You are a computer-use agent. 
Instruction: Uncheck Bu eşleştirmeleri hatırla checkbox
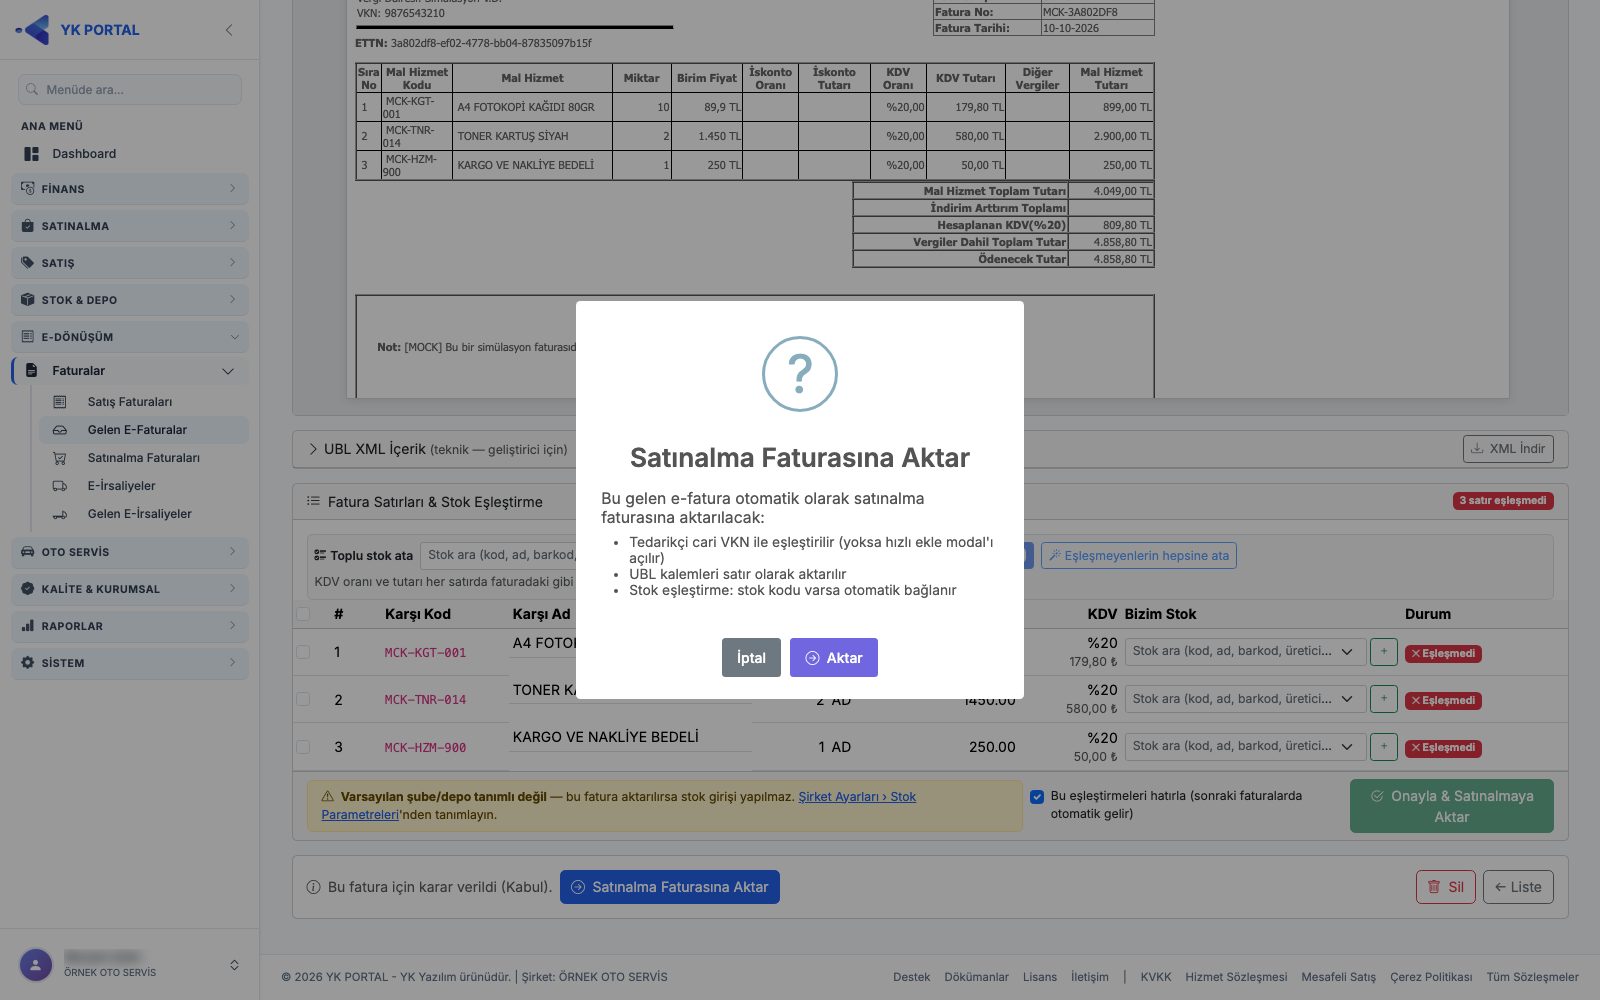(1037, 797)
